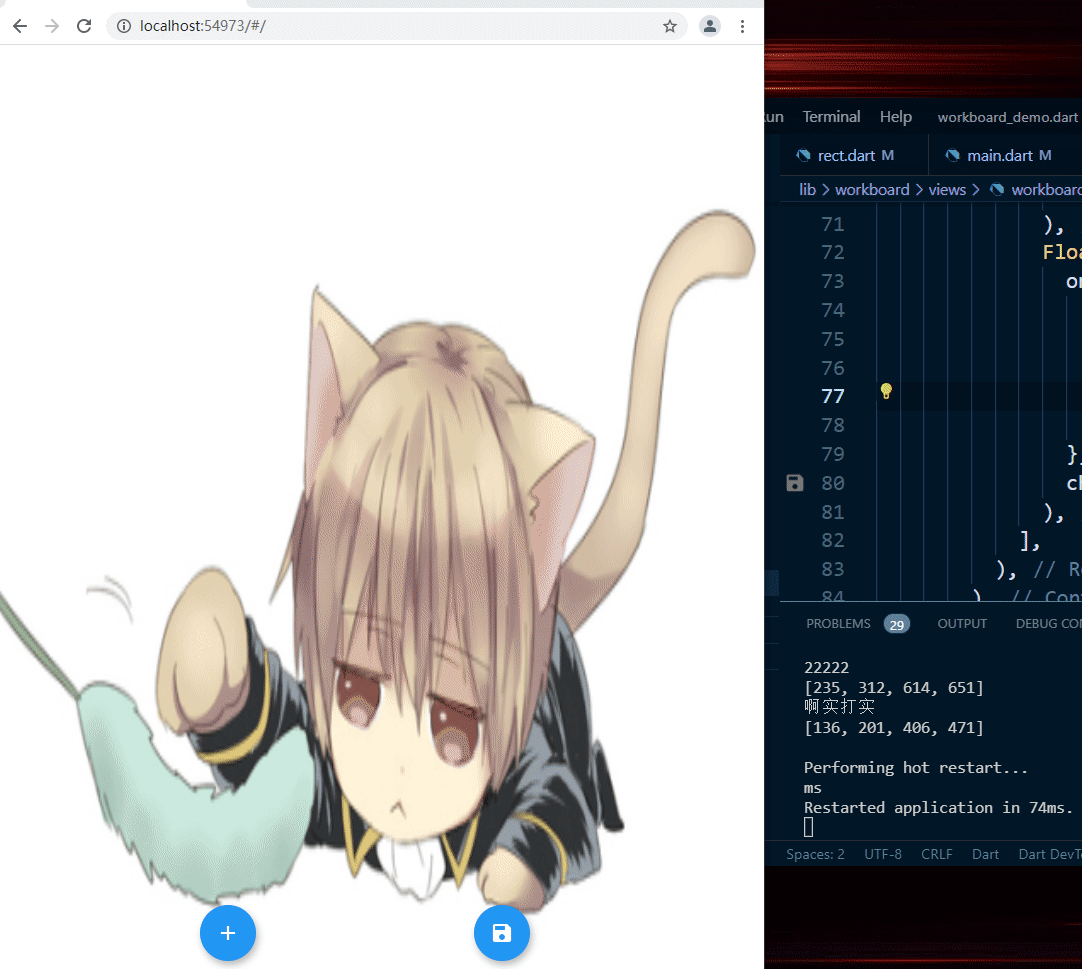Click the save icon in gutter at line 80
The height and width of the screenshot is (969, 1082).
(795, 483)
